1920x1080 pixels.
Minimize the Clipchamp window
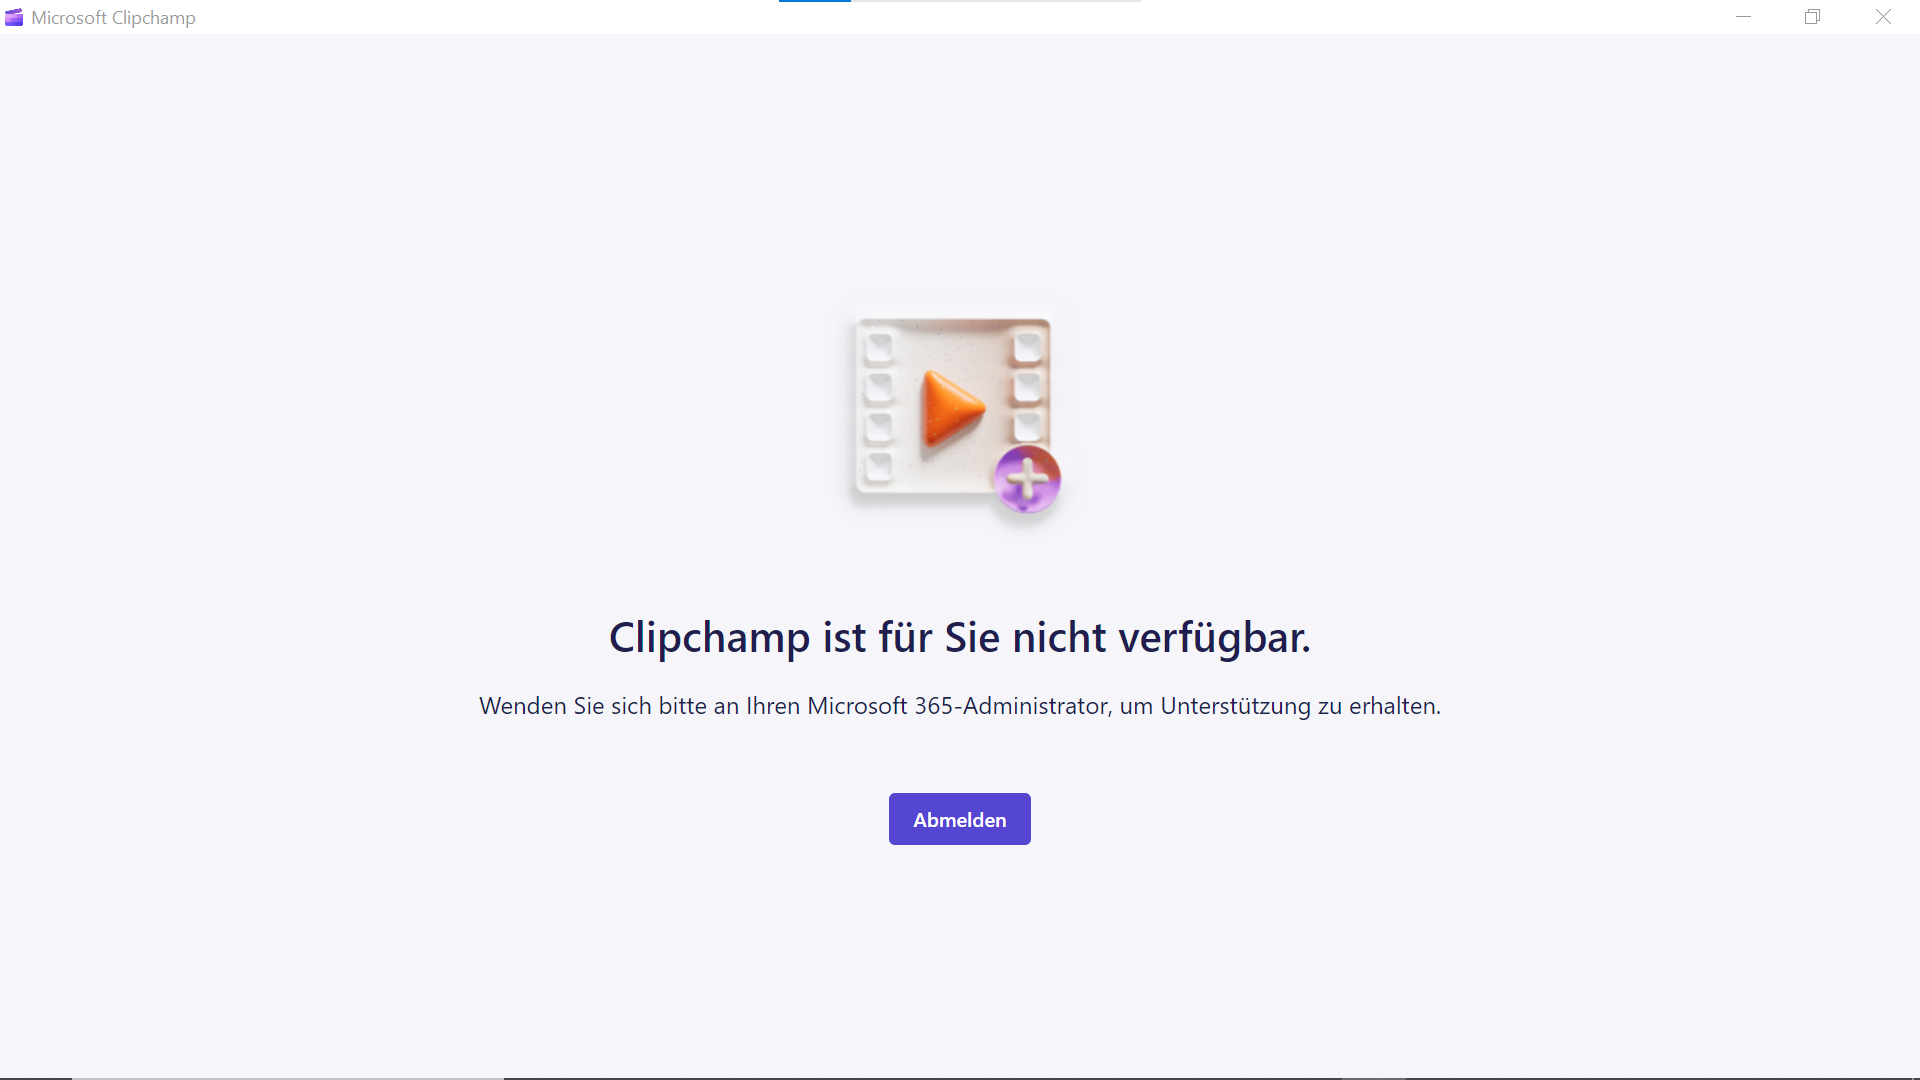(1743, 17)
